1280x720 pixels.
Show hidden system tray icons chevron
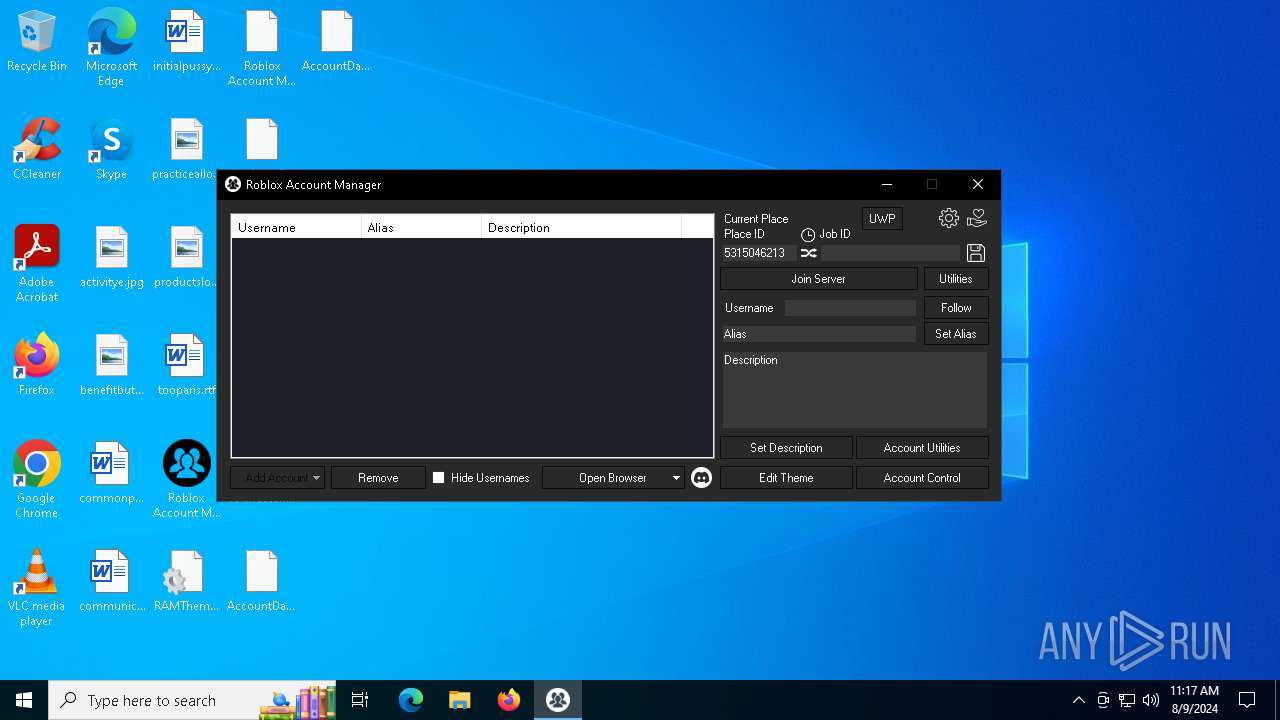coord(1078,700)
